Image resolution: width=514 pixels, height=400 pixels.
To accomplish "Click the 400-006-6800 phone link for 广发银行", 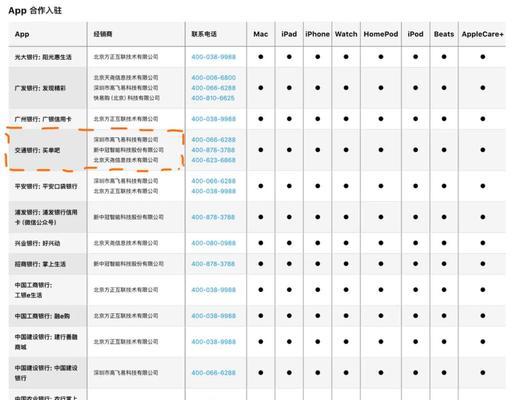I will pyautogui.click(x=213, y=78).
